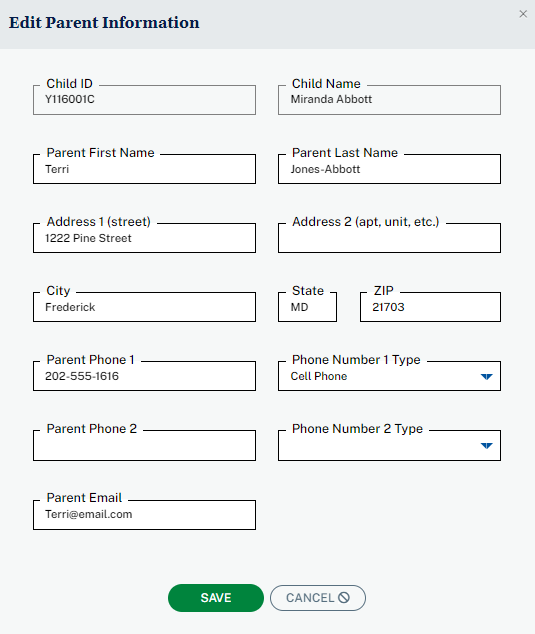Click the empty Address 2 field
The width and height of the screenshot is (535, 634).
(389, 238)
